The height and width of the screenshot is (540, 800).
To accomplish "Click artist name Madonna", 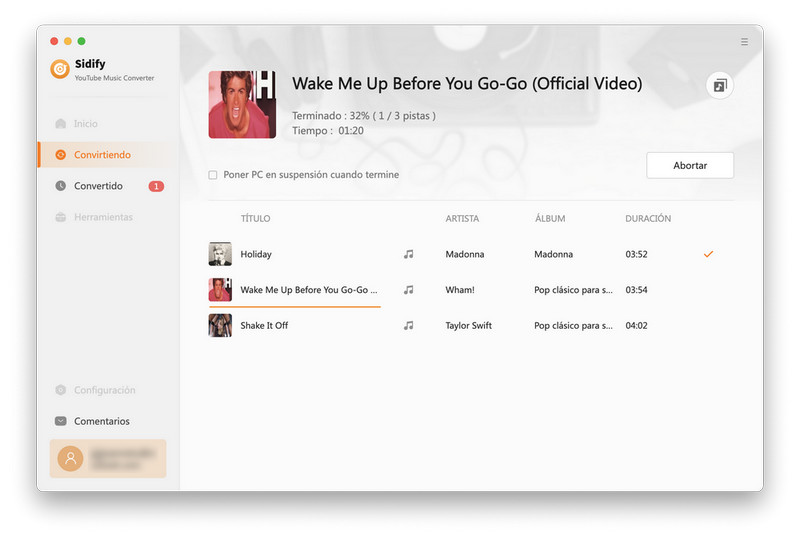I will click(465, 254).
